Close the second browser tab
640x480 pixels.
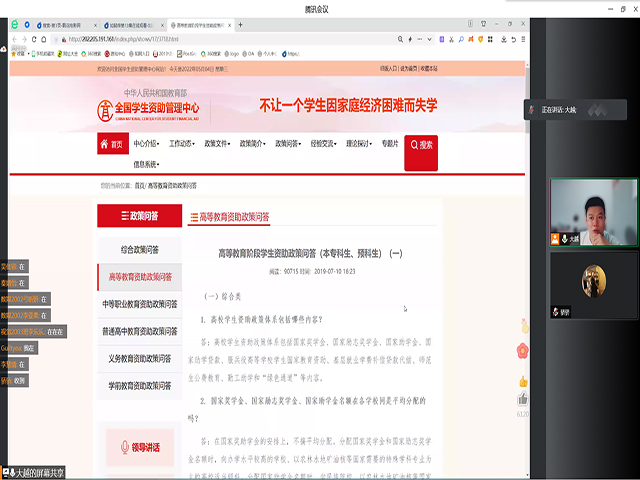(162, 25)
